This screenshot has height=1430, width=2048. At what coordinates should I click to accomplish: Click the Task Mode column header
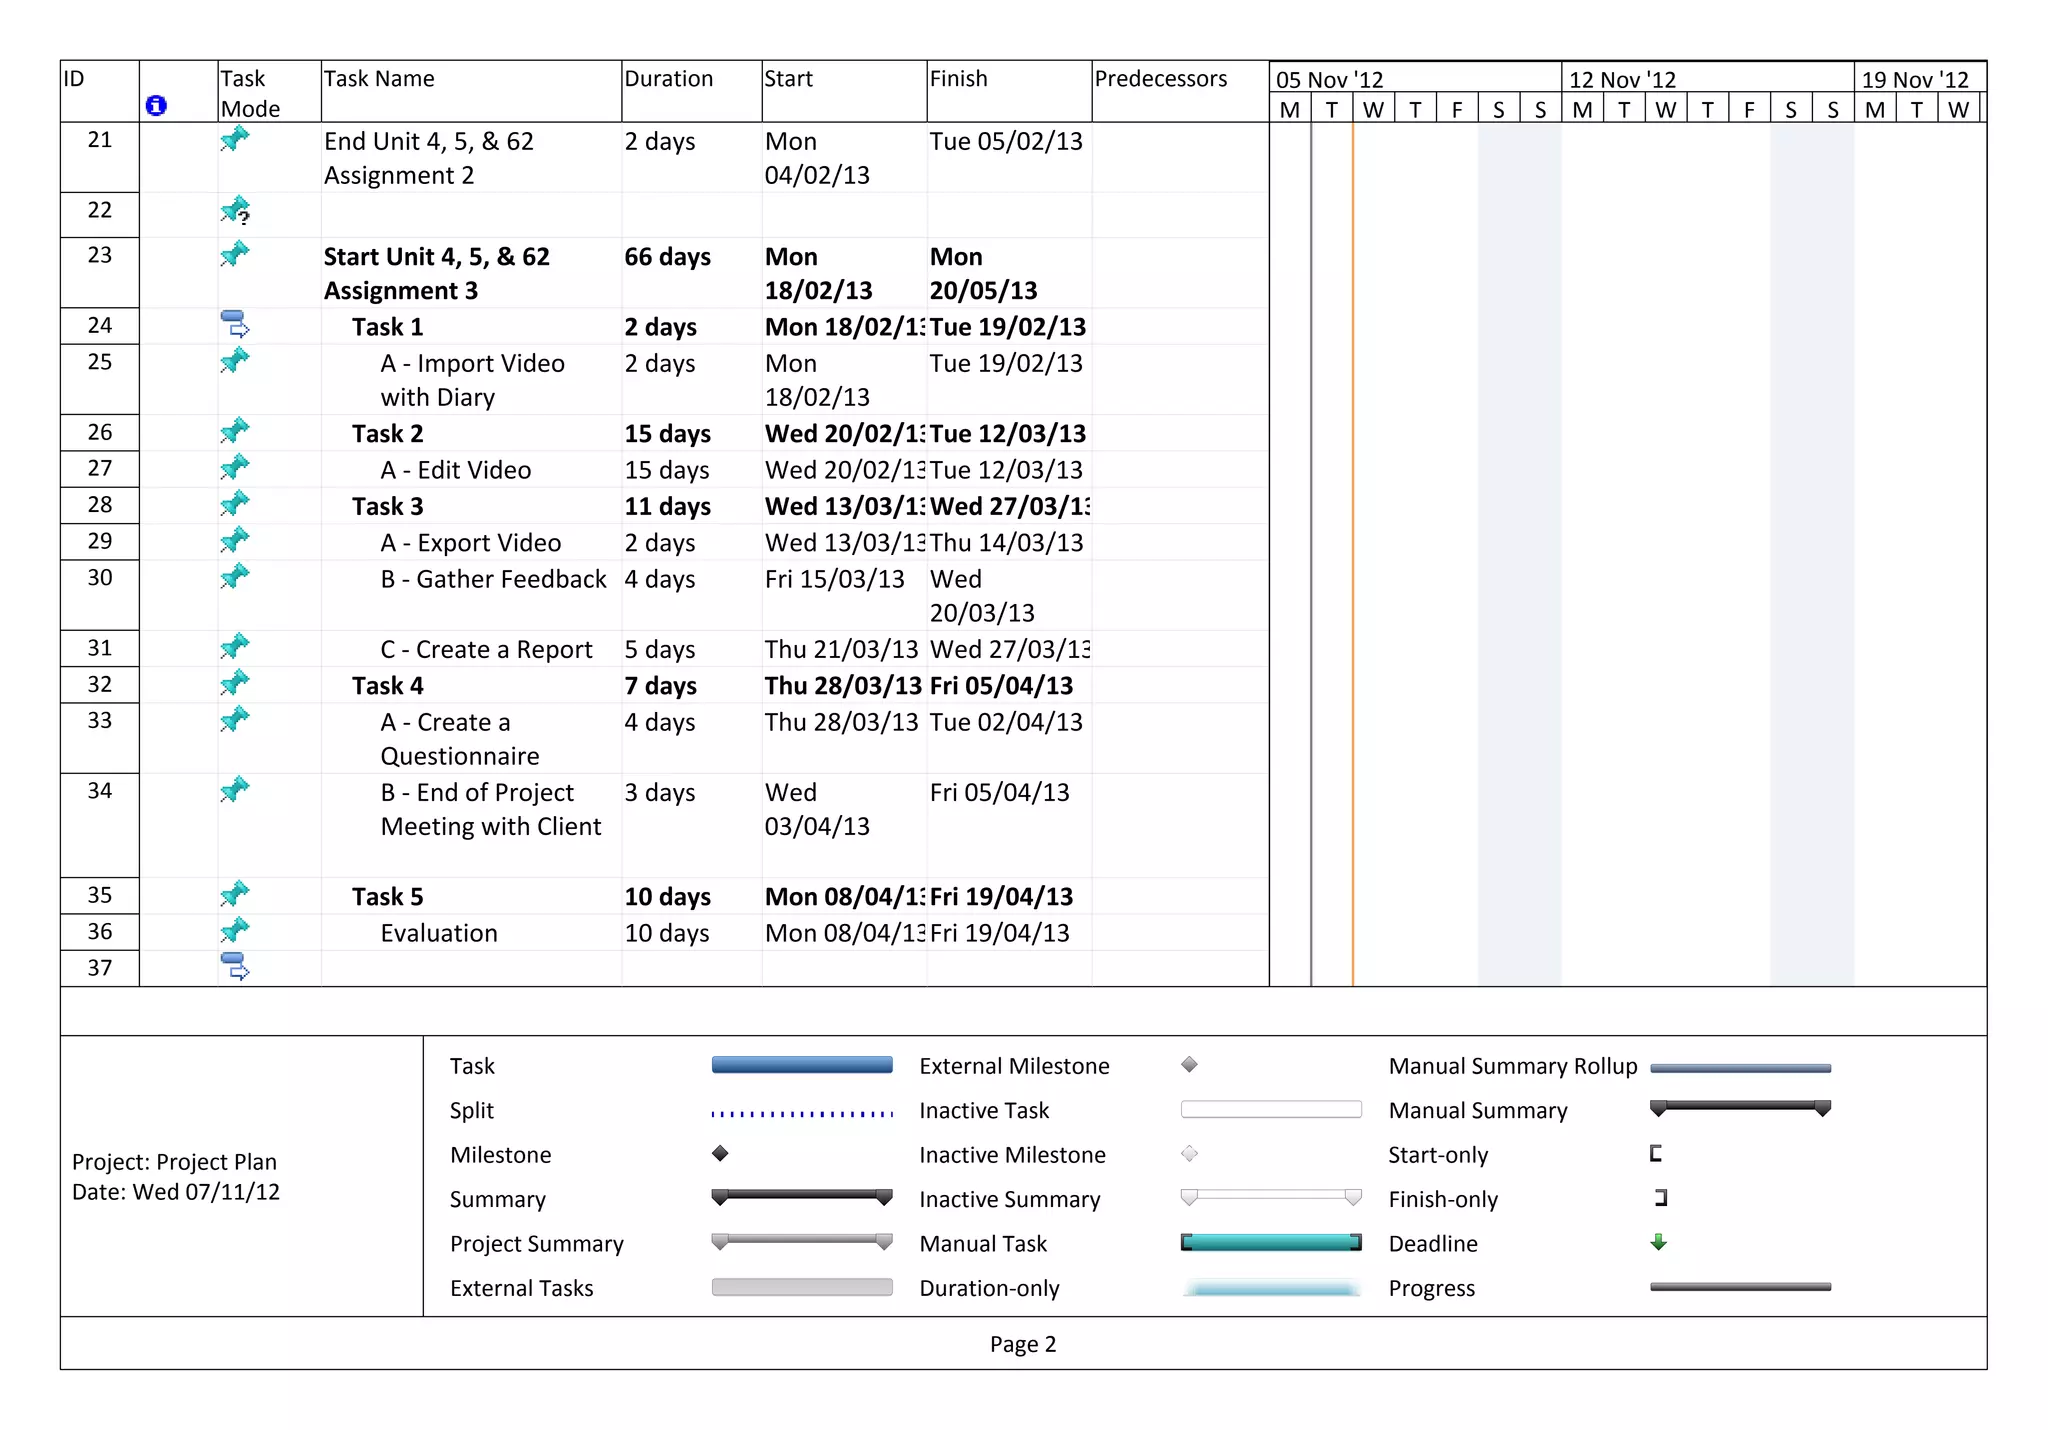[x=269, y=91]
